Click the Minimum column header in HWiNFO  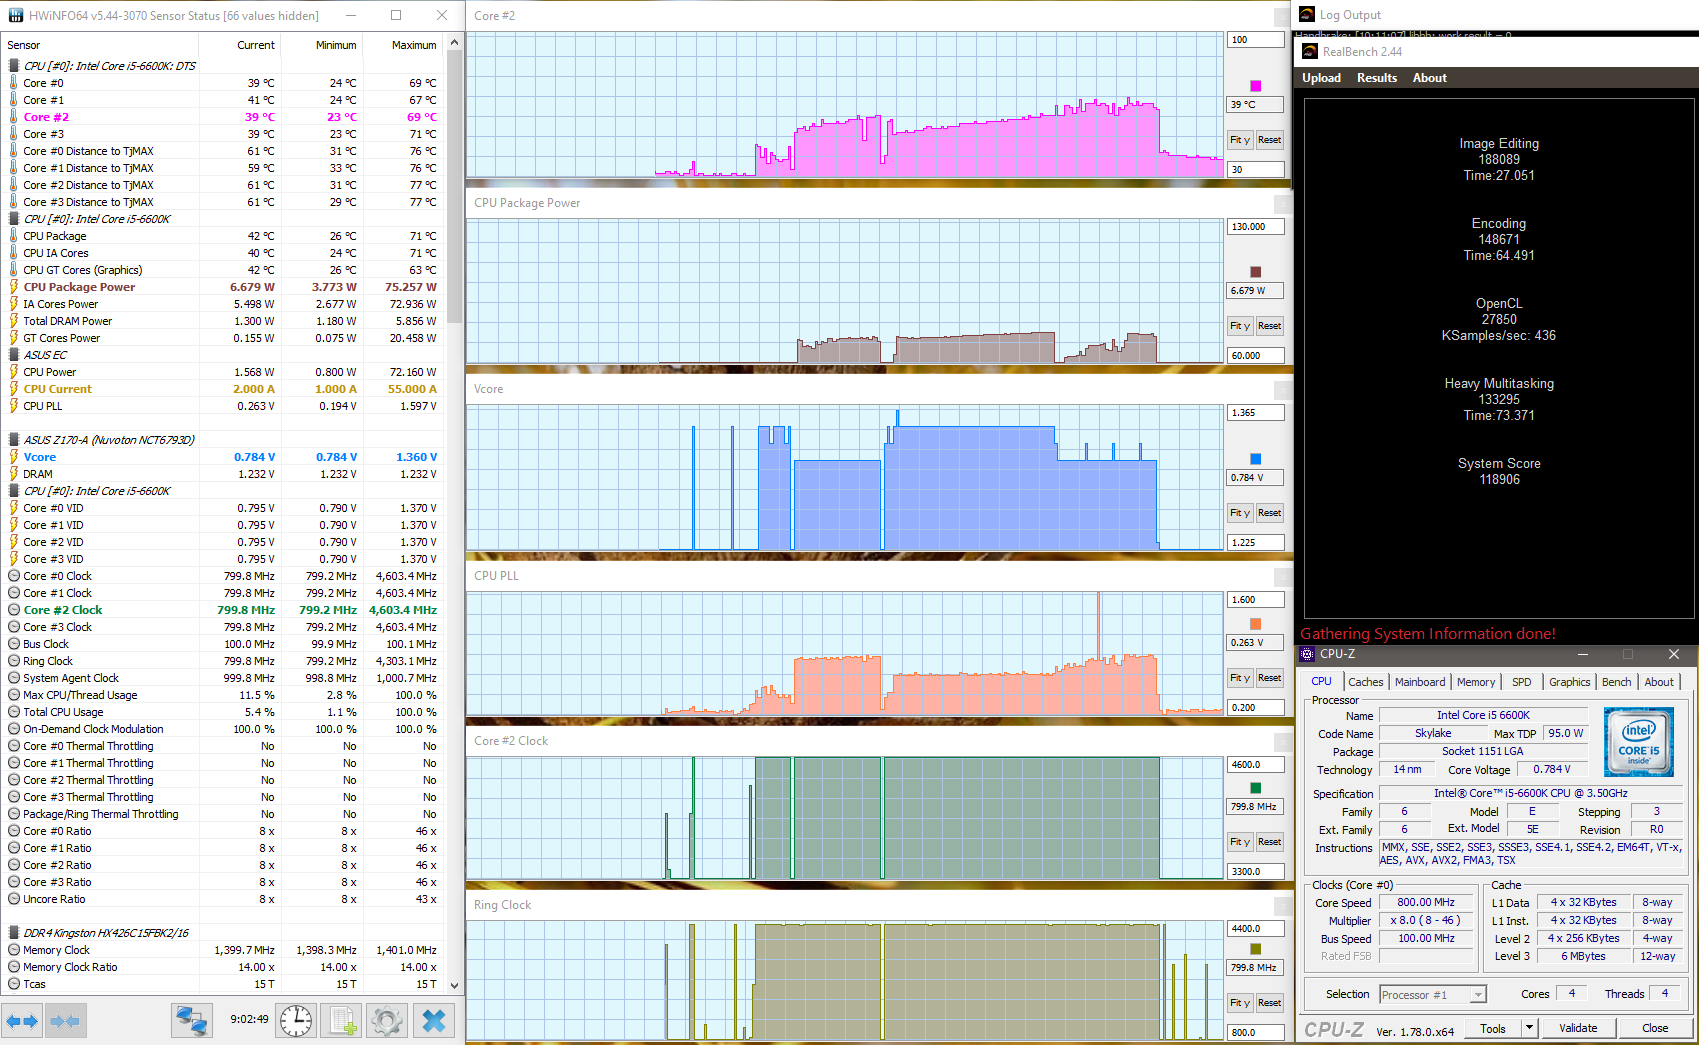[322, 45]
